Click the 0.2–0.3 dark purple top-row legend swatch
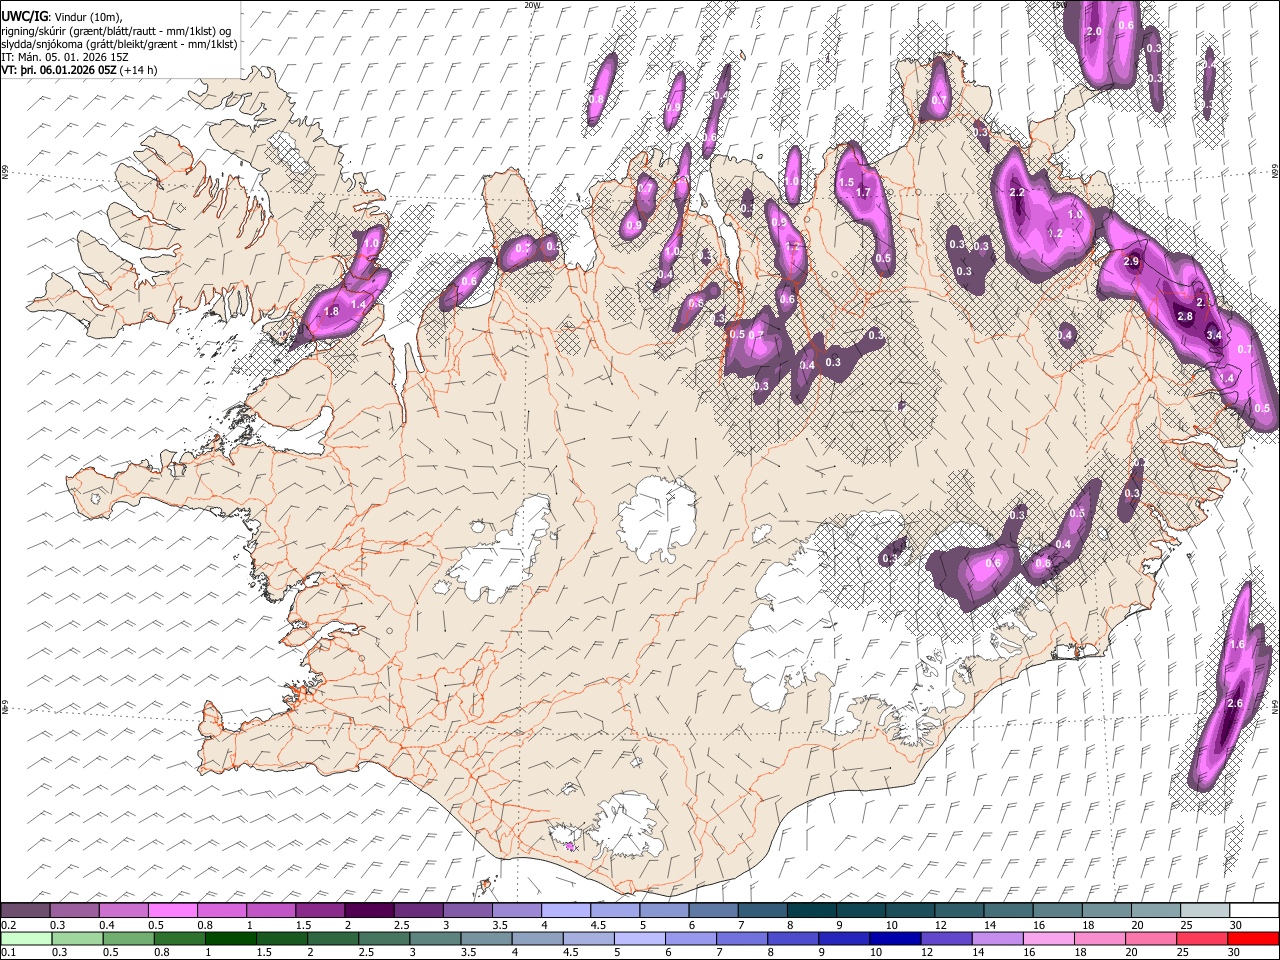Screen dimensions: 1280x960 click(x=26, y=910)
